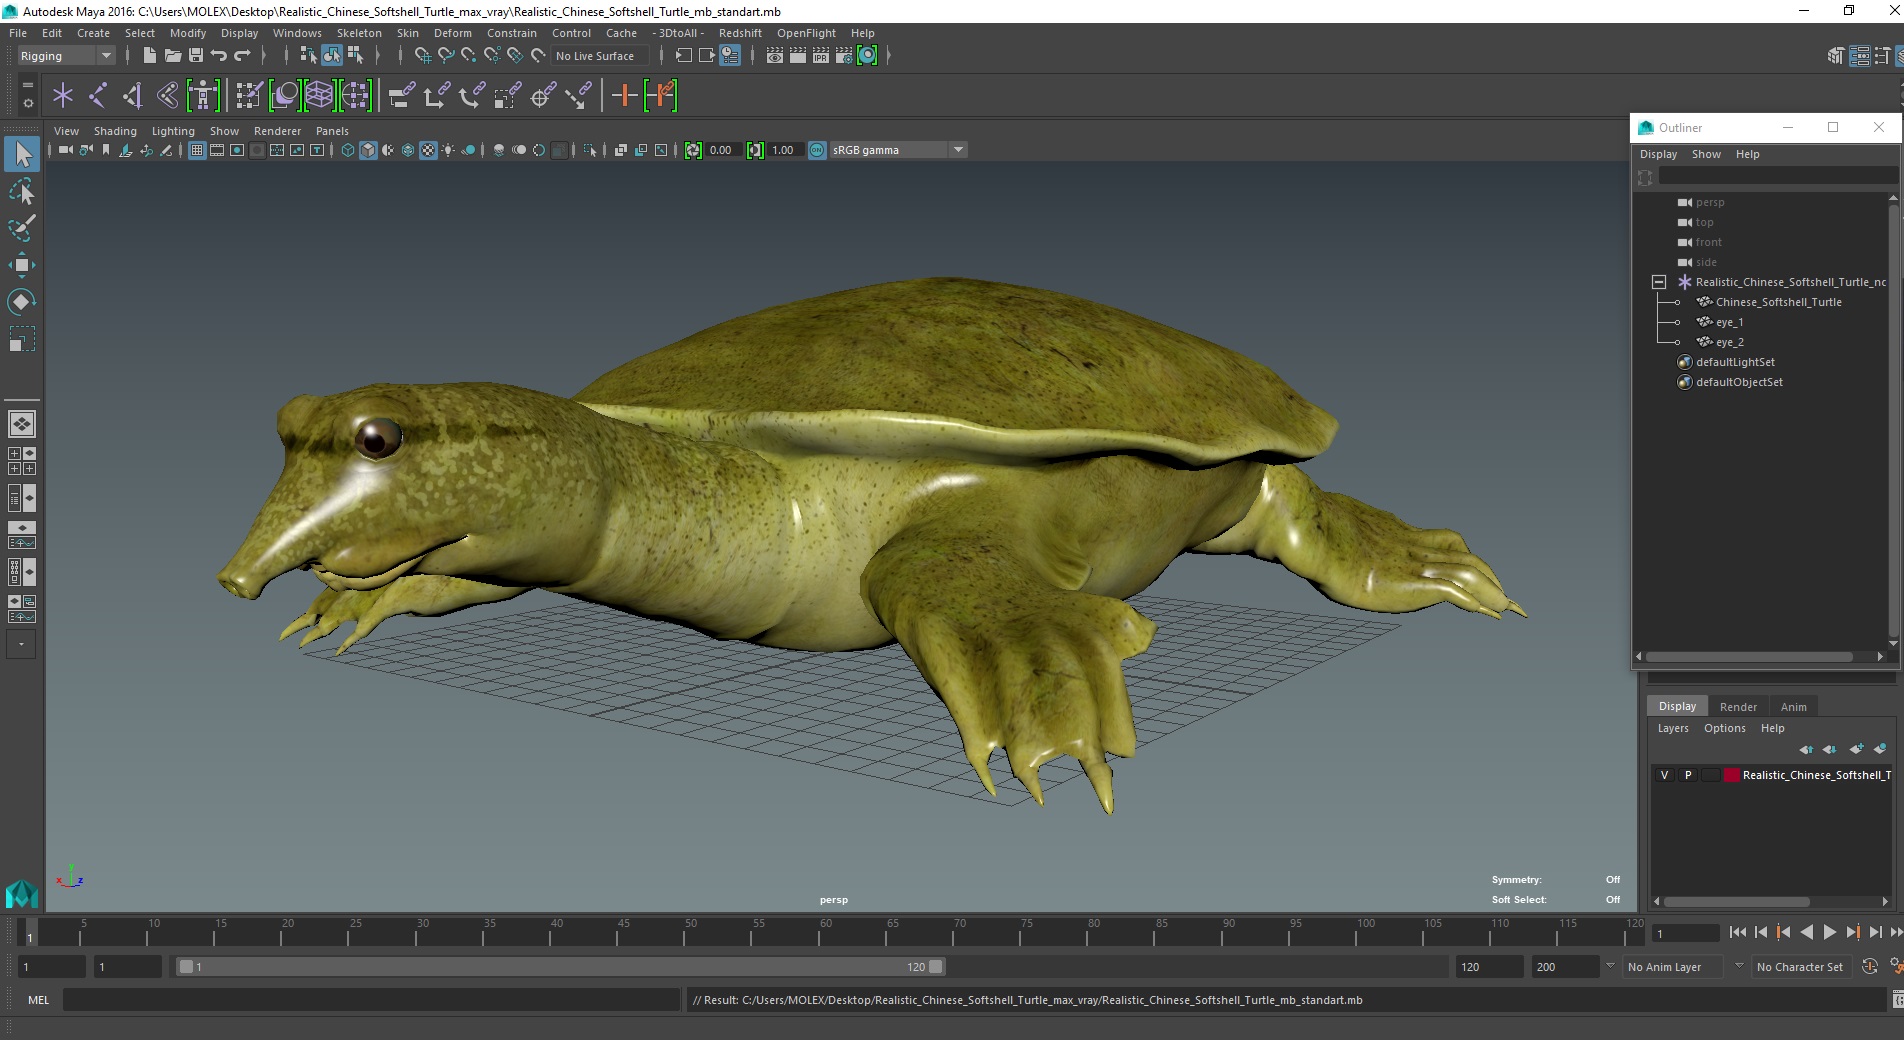1904x1040 pixels.
Task: Collapse Realistic_Chinese_Softshell_Turtle group in Outliner
Action: pos(1659,282)
